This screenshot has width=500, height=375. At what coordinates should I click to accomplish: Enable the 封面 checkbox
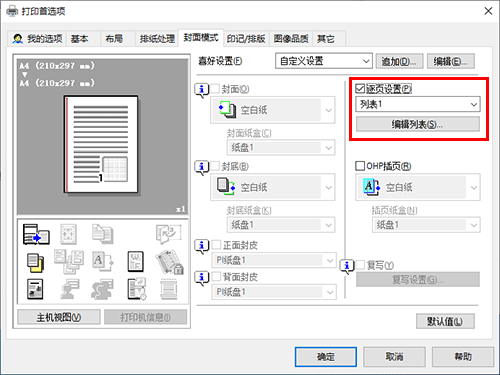215,89
